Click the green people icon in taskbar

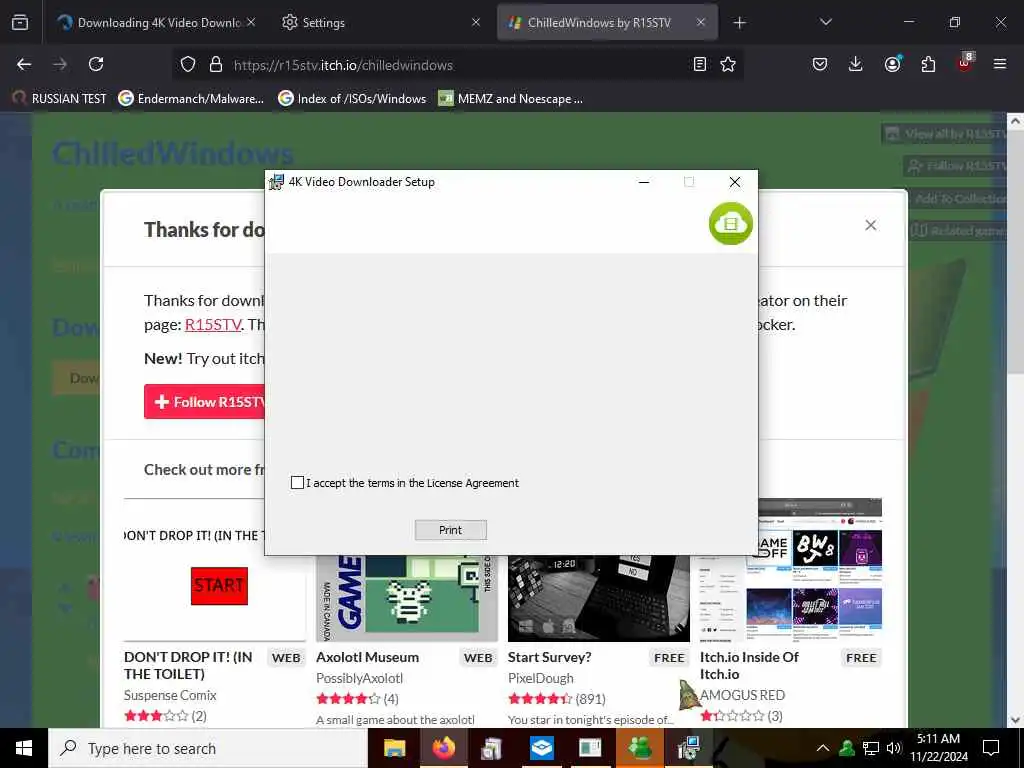point(640,748)
